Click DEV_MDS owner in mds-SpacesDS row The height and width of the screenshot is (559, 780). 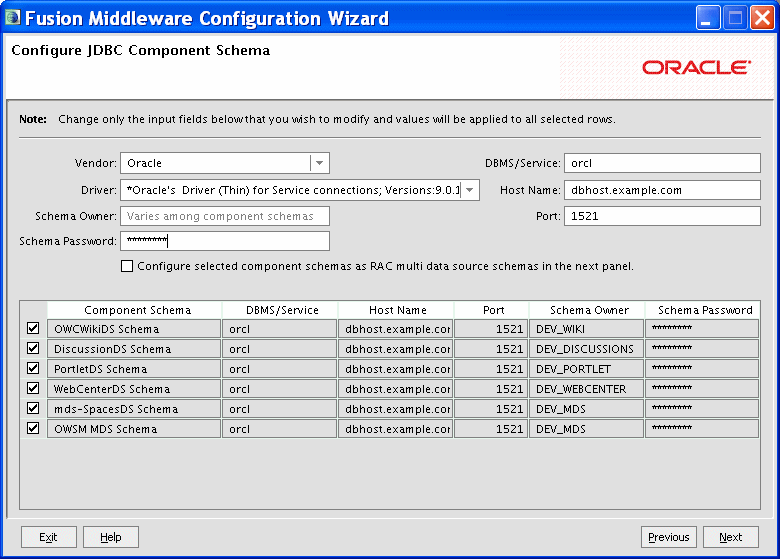pyautogui.click(x=586, y=408)
